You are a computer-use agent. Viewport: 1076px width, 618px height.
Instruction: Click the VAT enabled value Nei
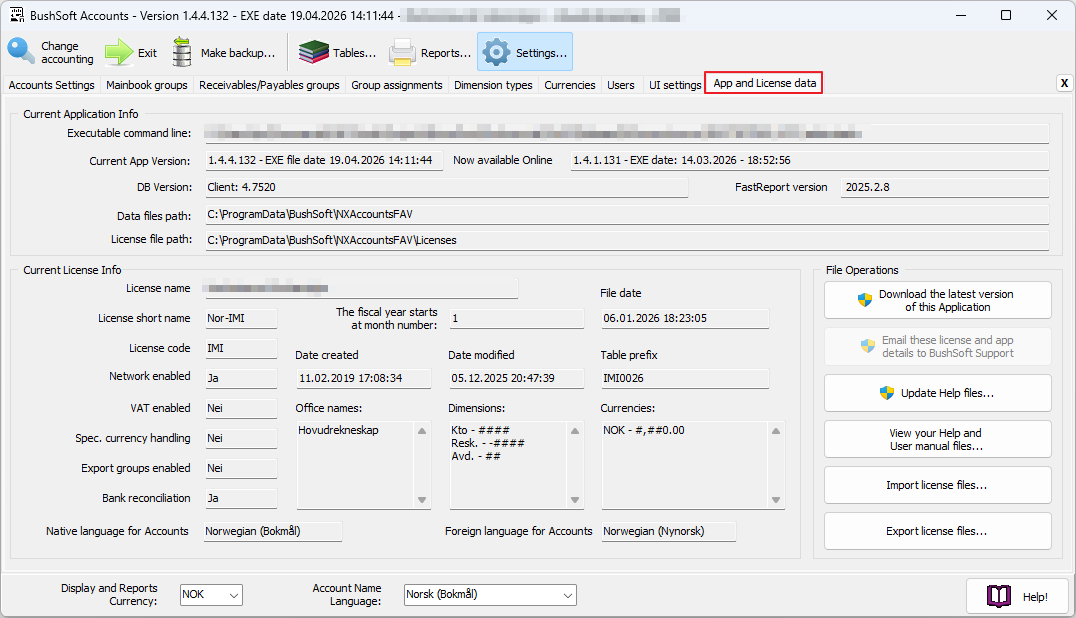click(x=241, y=408)
